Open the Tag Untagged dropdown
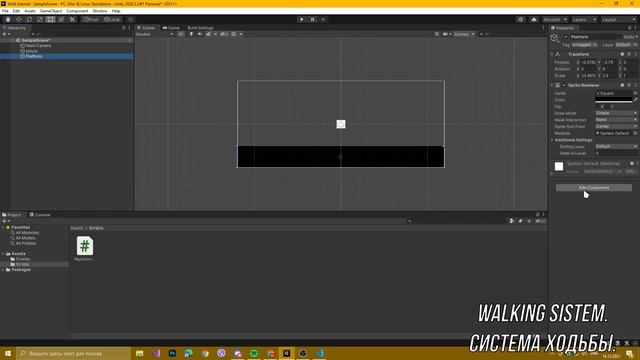The width and height of the screenshot is (640, 360). coord(584,45)
